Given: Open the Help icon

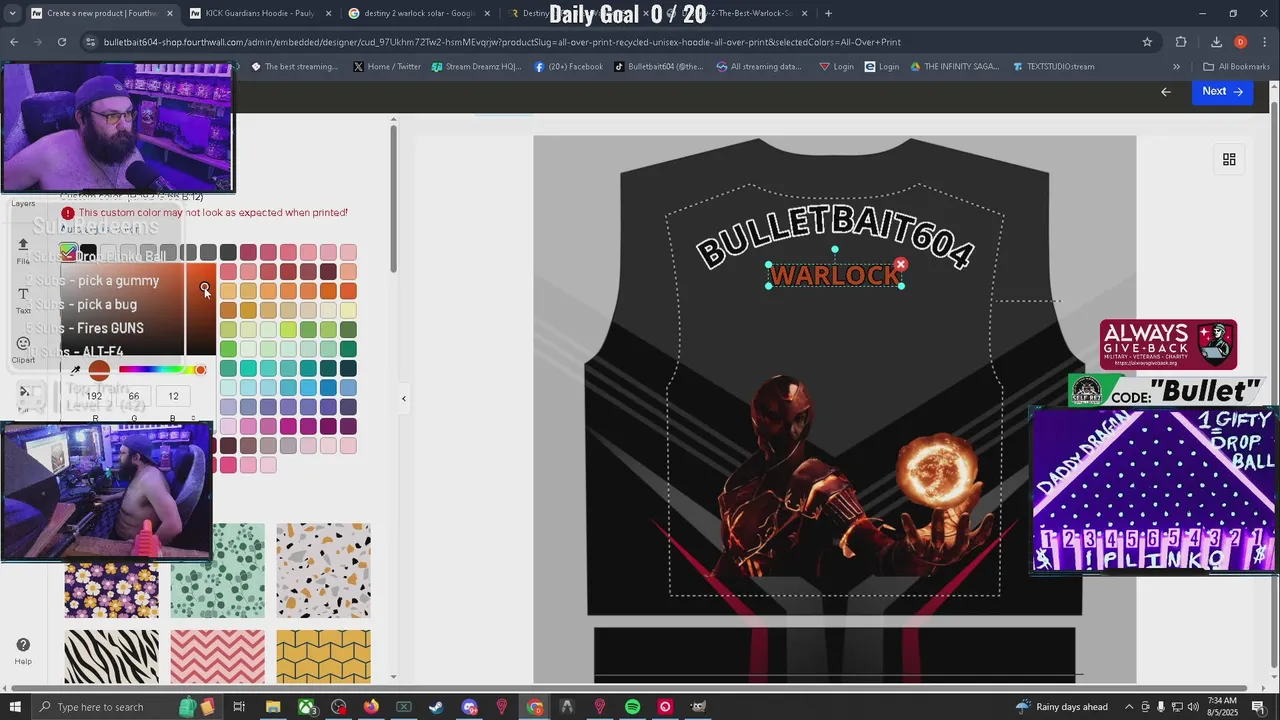Looking at the screenshot, I should coord(23,650).
